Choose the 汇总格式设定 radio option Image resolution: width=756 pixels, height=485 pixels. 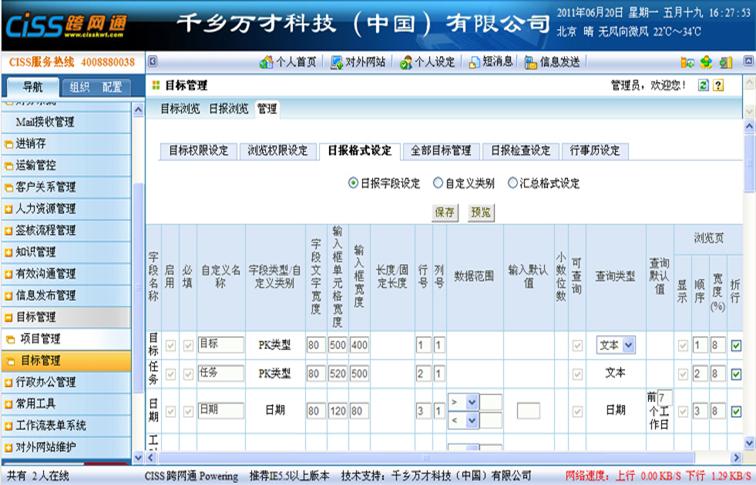513,184
